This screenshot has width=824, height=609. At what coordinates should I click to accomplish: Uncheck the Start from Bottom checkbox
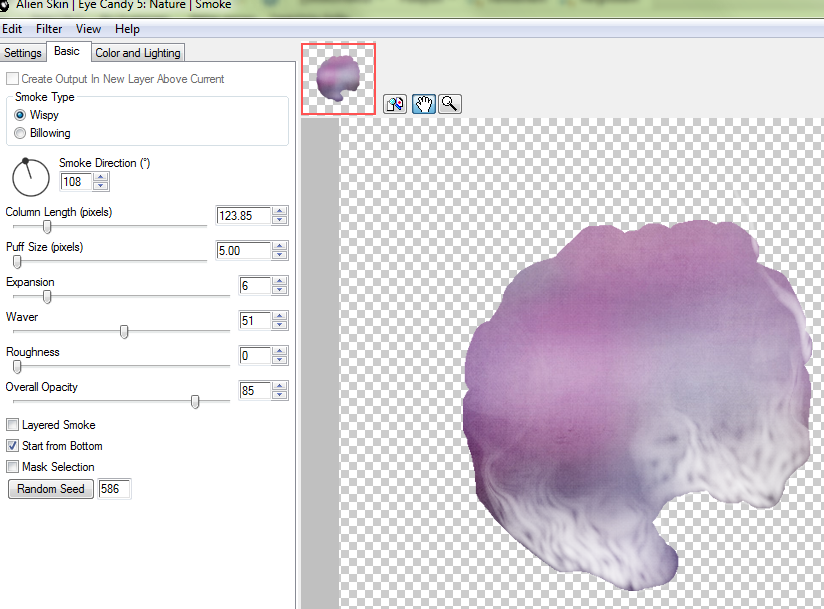[x=13, y=446]
